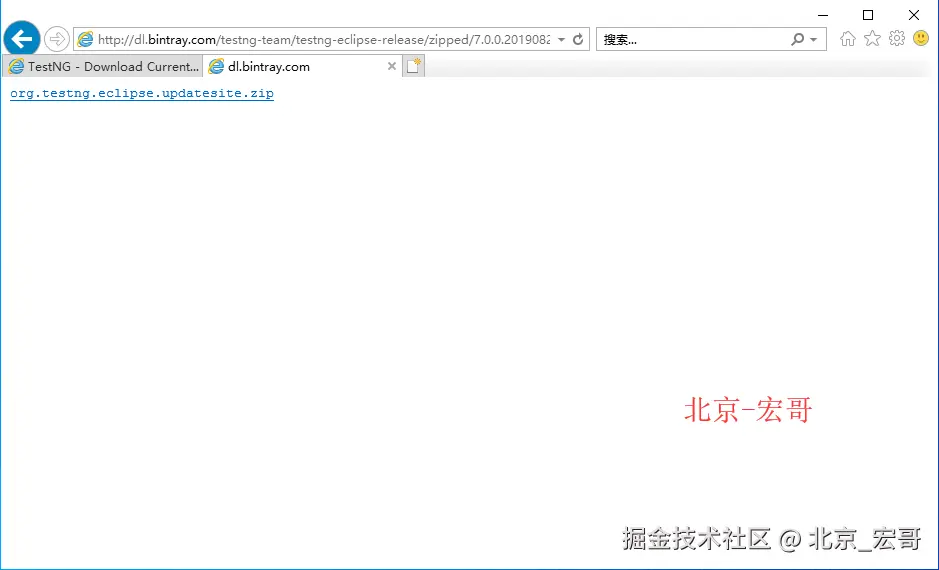Maximize the Internet Explorer window
This screenshot has height=570, width=939.
click(x=868, y=15)
